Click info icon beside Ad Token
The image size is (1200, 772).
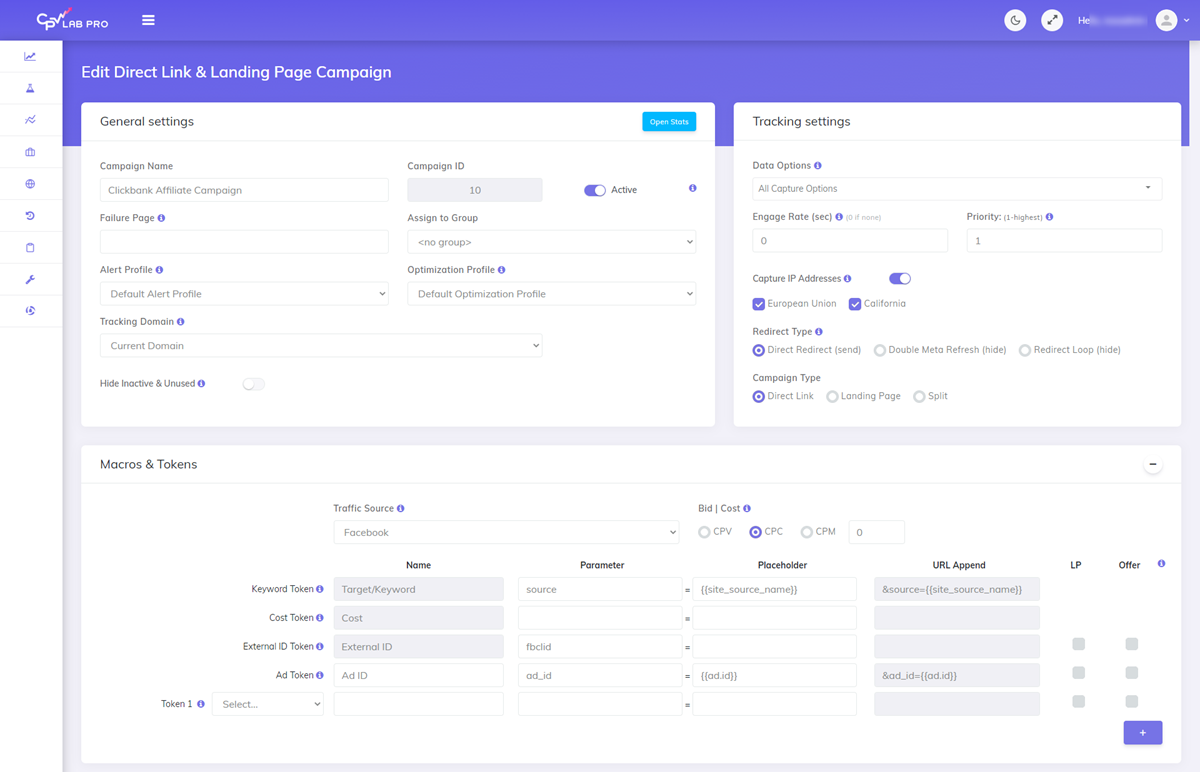[319, 676]
